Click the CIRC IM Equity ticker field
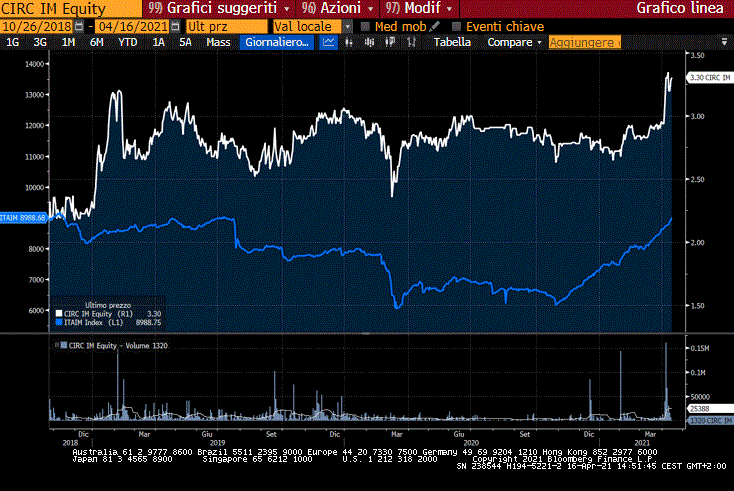The image size is (734, 491). 71,8
